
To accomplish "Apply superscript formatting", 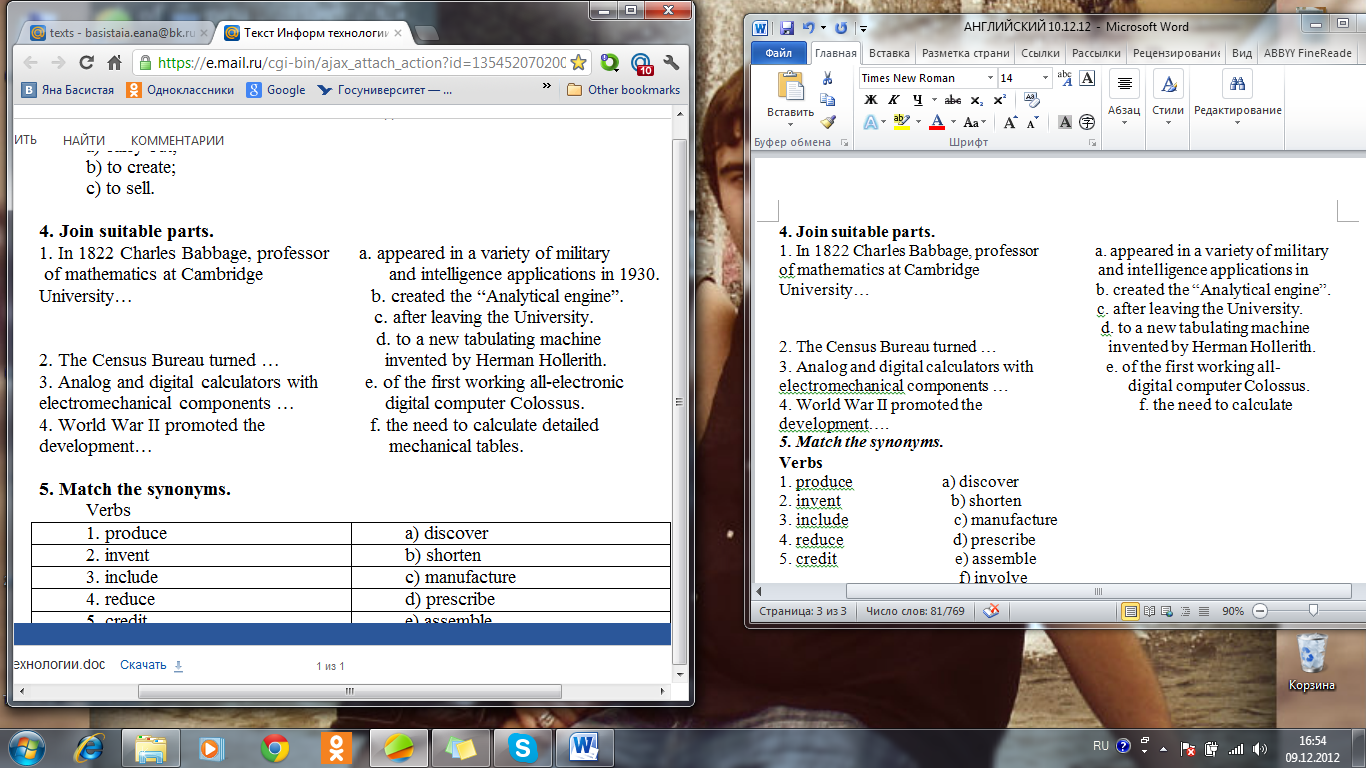I will [x=999, y=100].
